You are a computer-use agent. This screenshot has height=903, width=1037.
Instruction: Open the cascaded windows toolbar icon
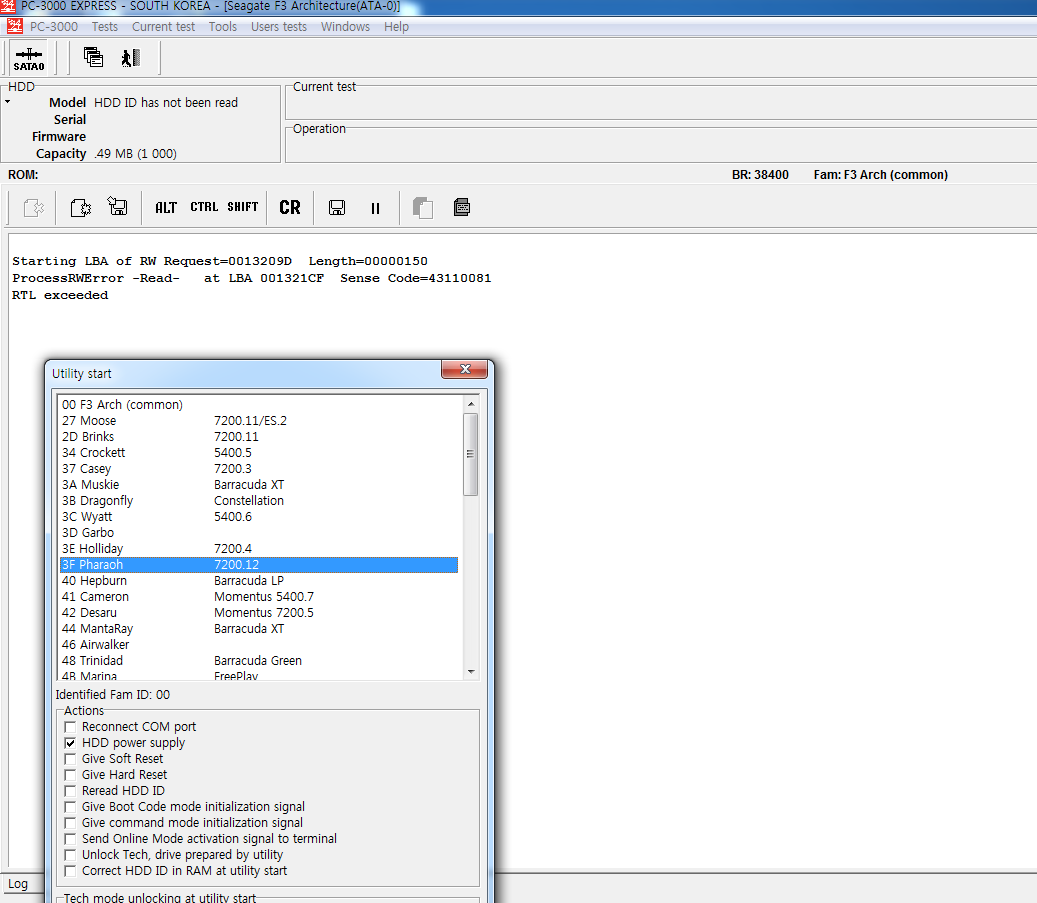point(93,58)
